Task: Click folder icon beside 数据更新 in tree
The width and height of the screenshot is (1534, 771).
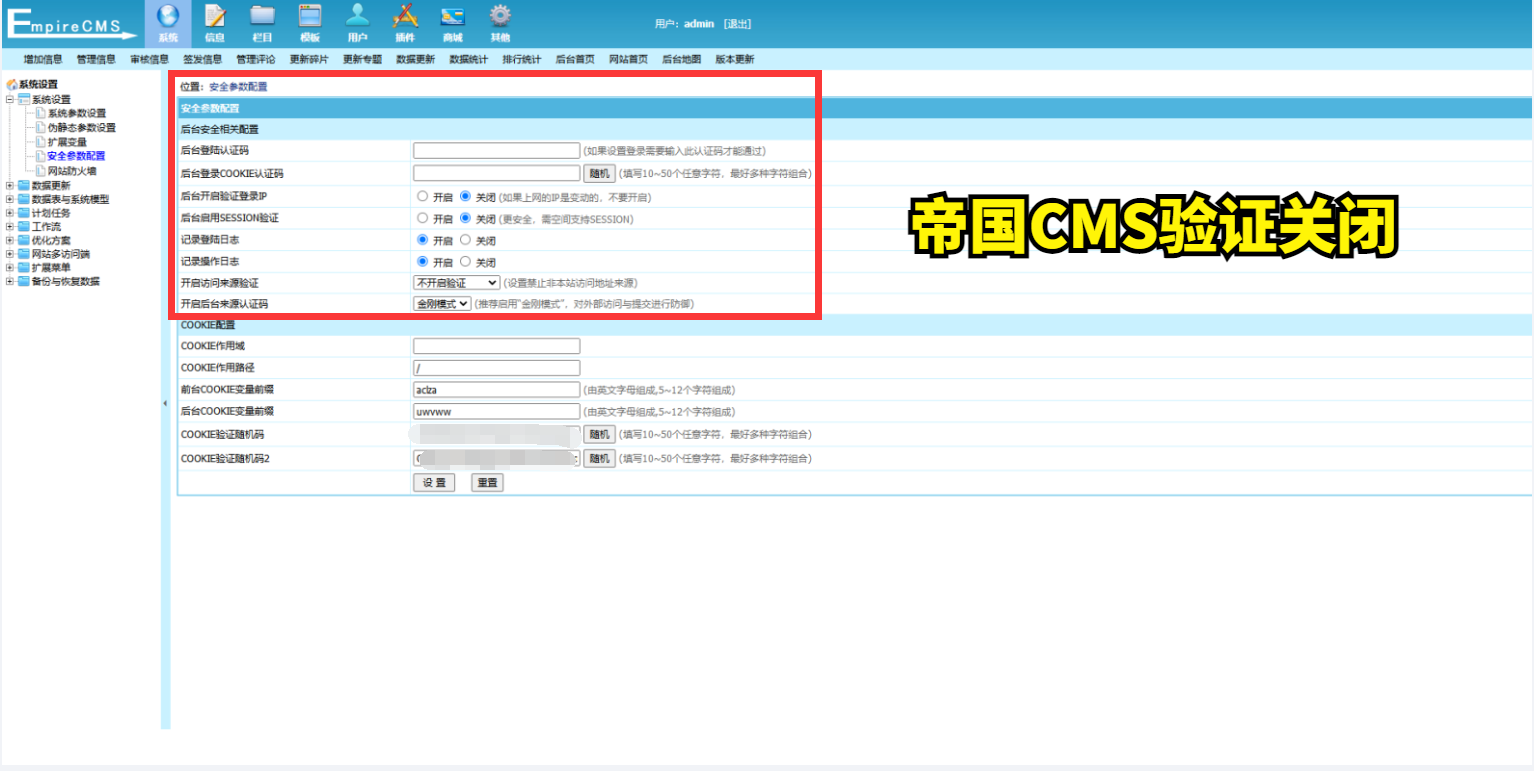Action: tap(24, 185)
